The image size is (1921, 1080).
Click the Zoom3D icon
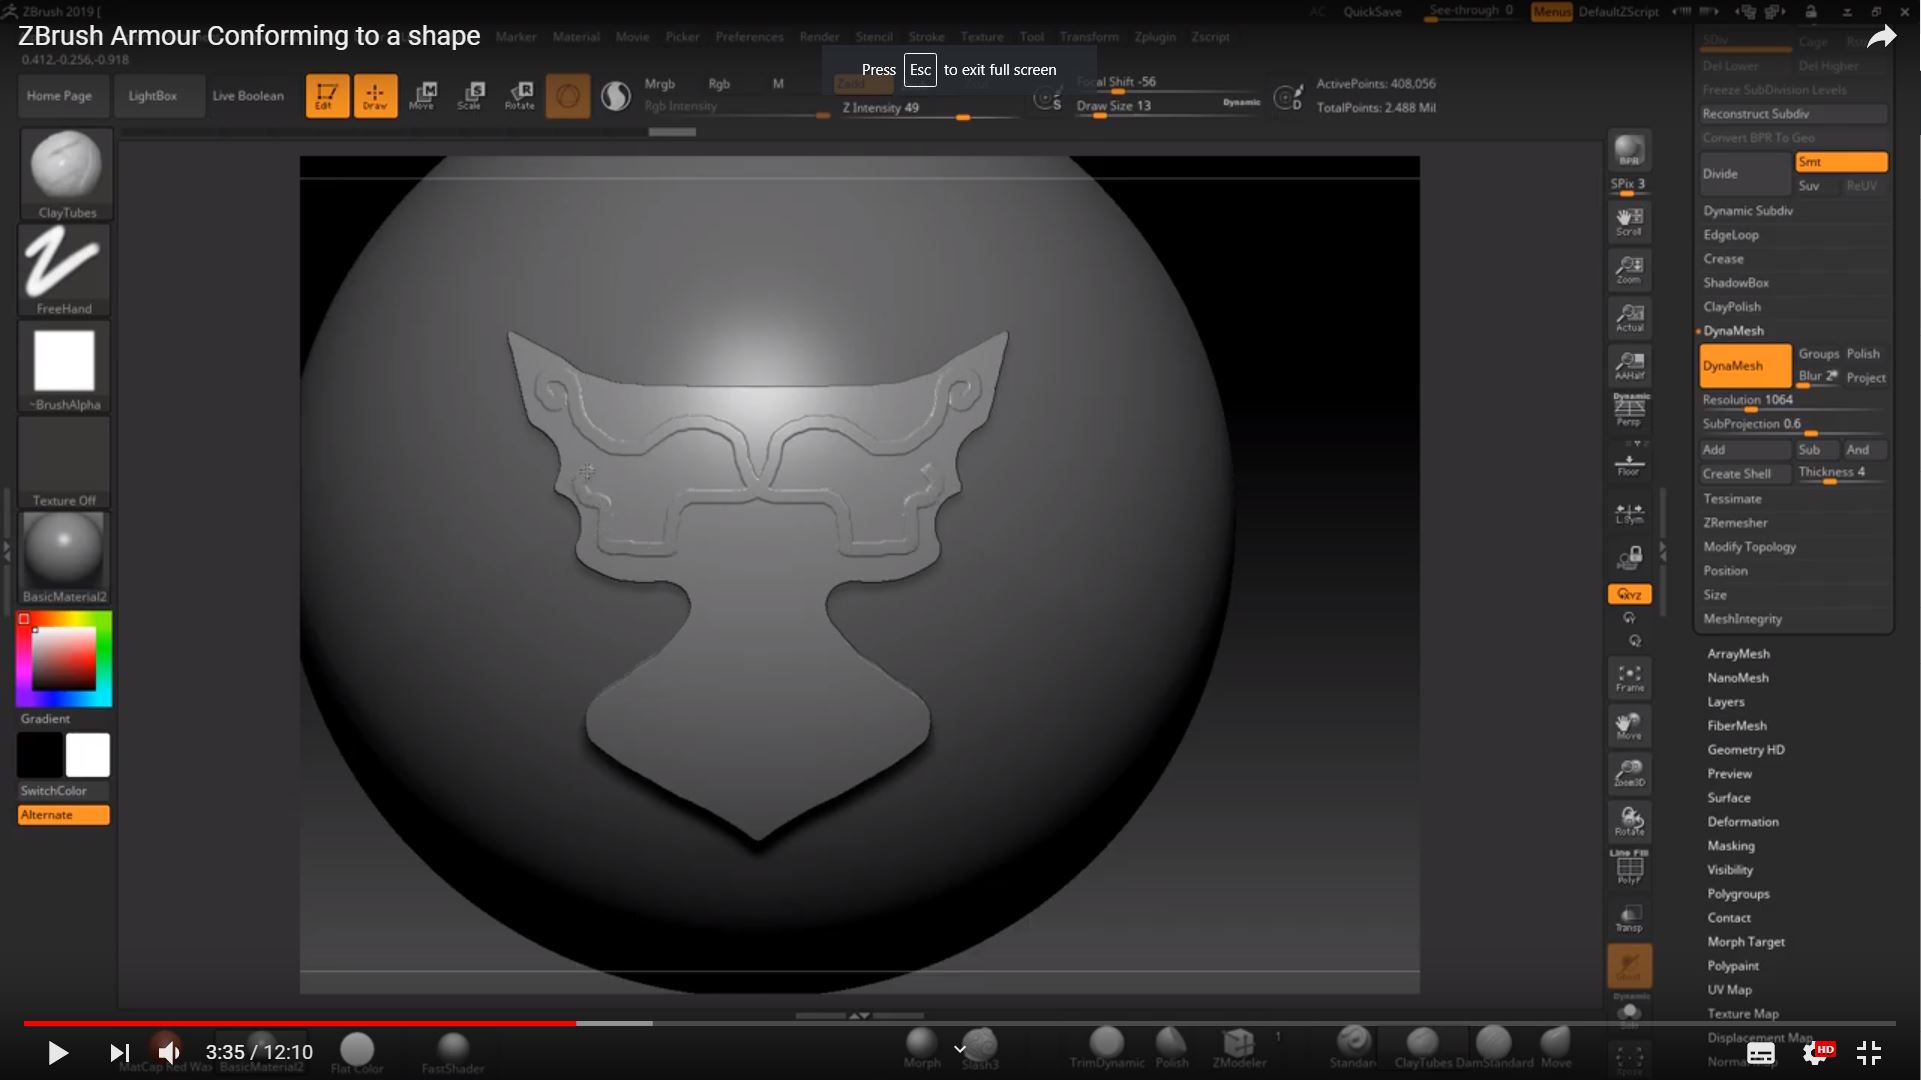(x=1629, y=774)
